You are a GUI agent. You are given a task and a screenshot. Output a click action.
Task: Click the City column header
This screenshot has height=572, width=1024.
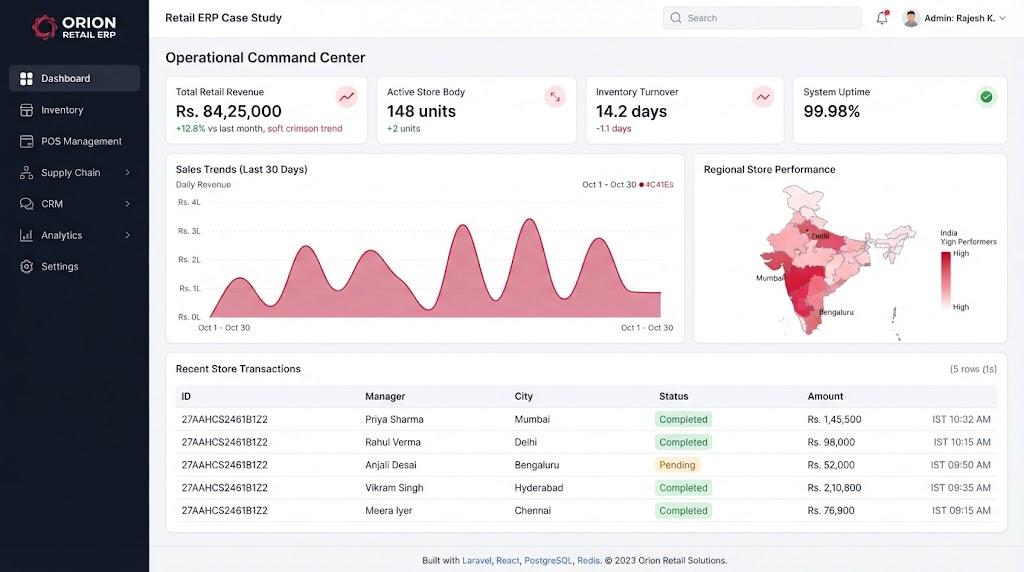point(524,396)
